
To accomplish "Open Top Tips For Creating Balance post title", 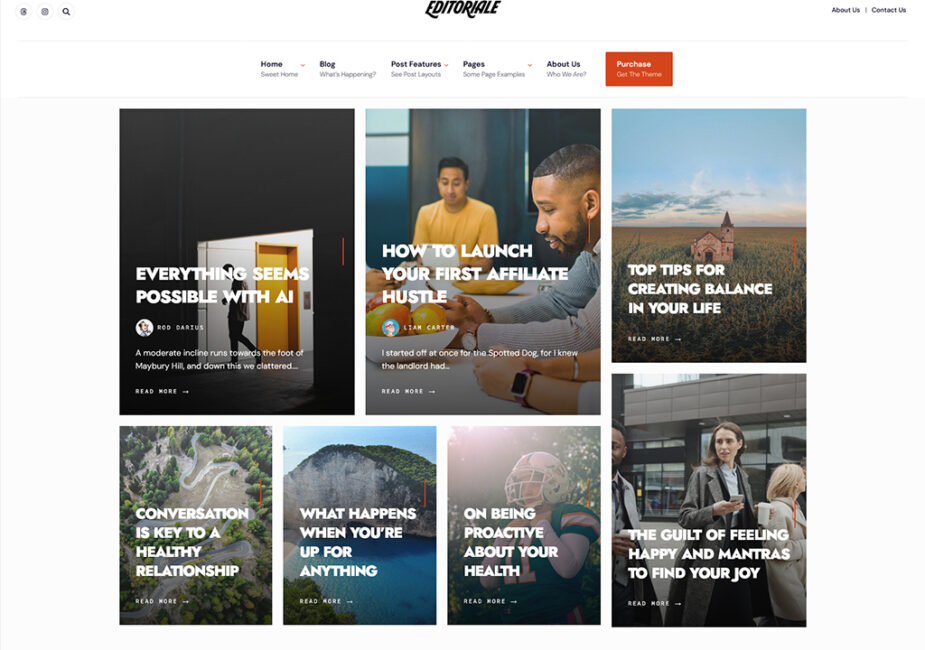I will [x=700, y=289].
